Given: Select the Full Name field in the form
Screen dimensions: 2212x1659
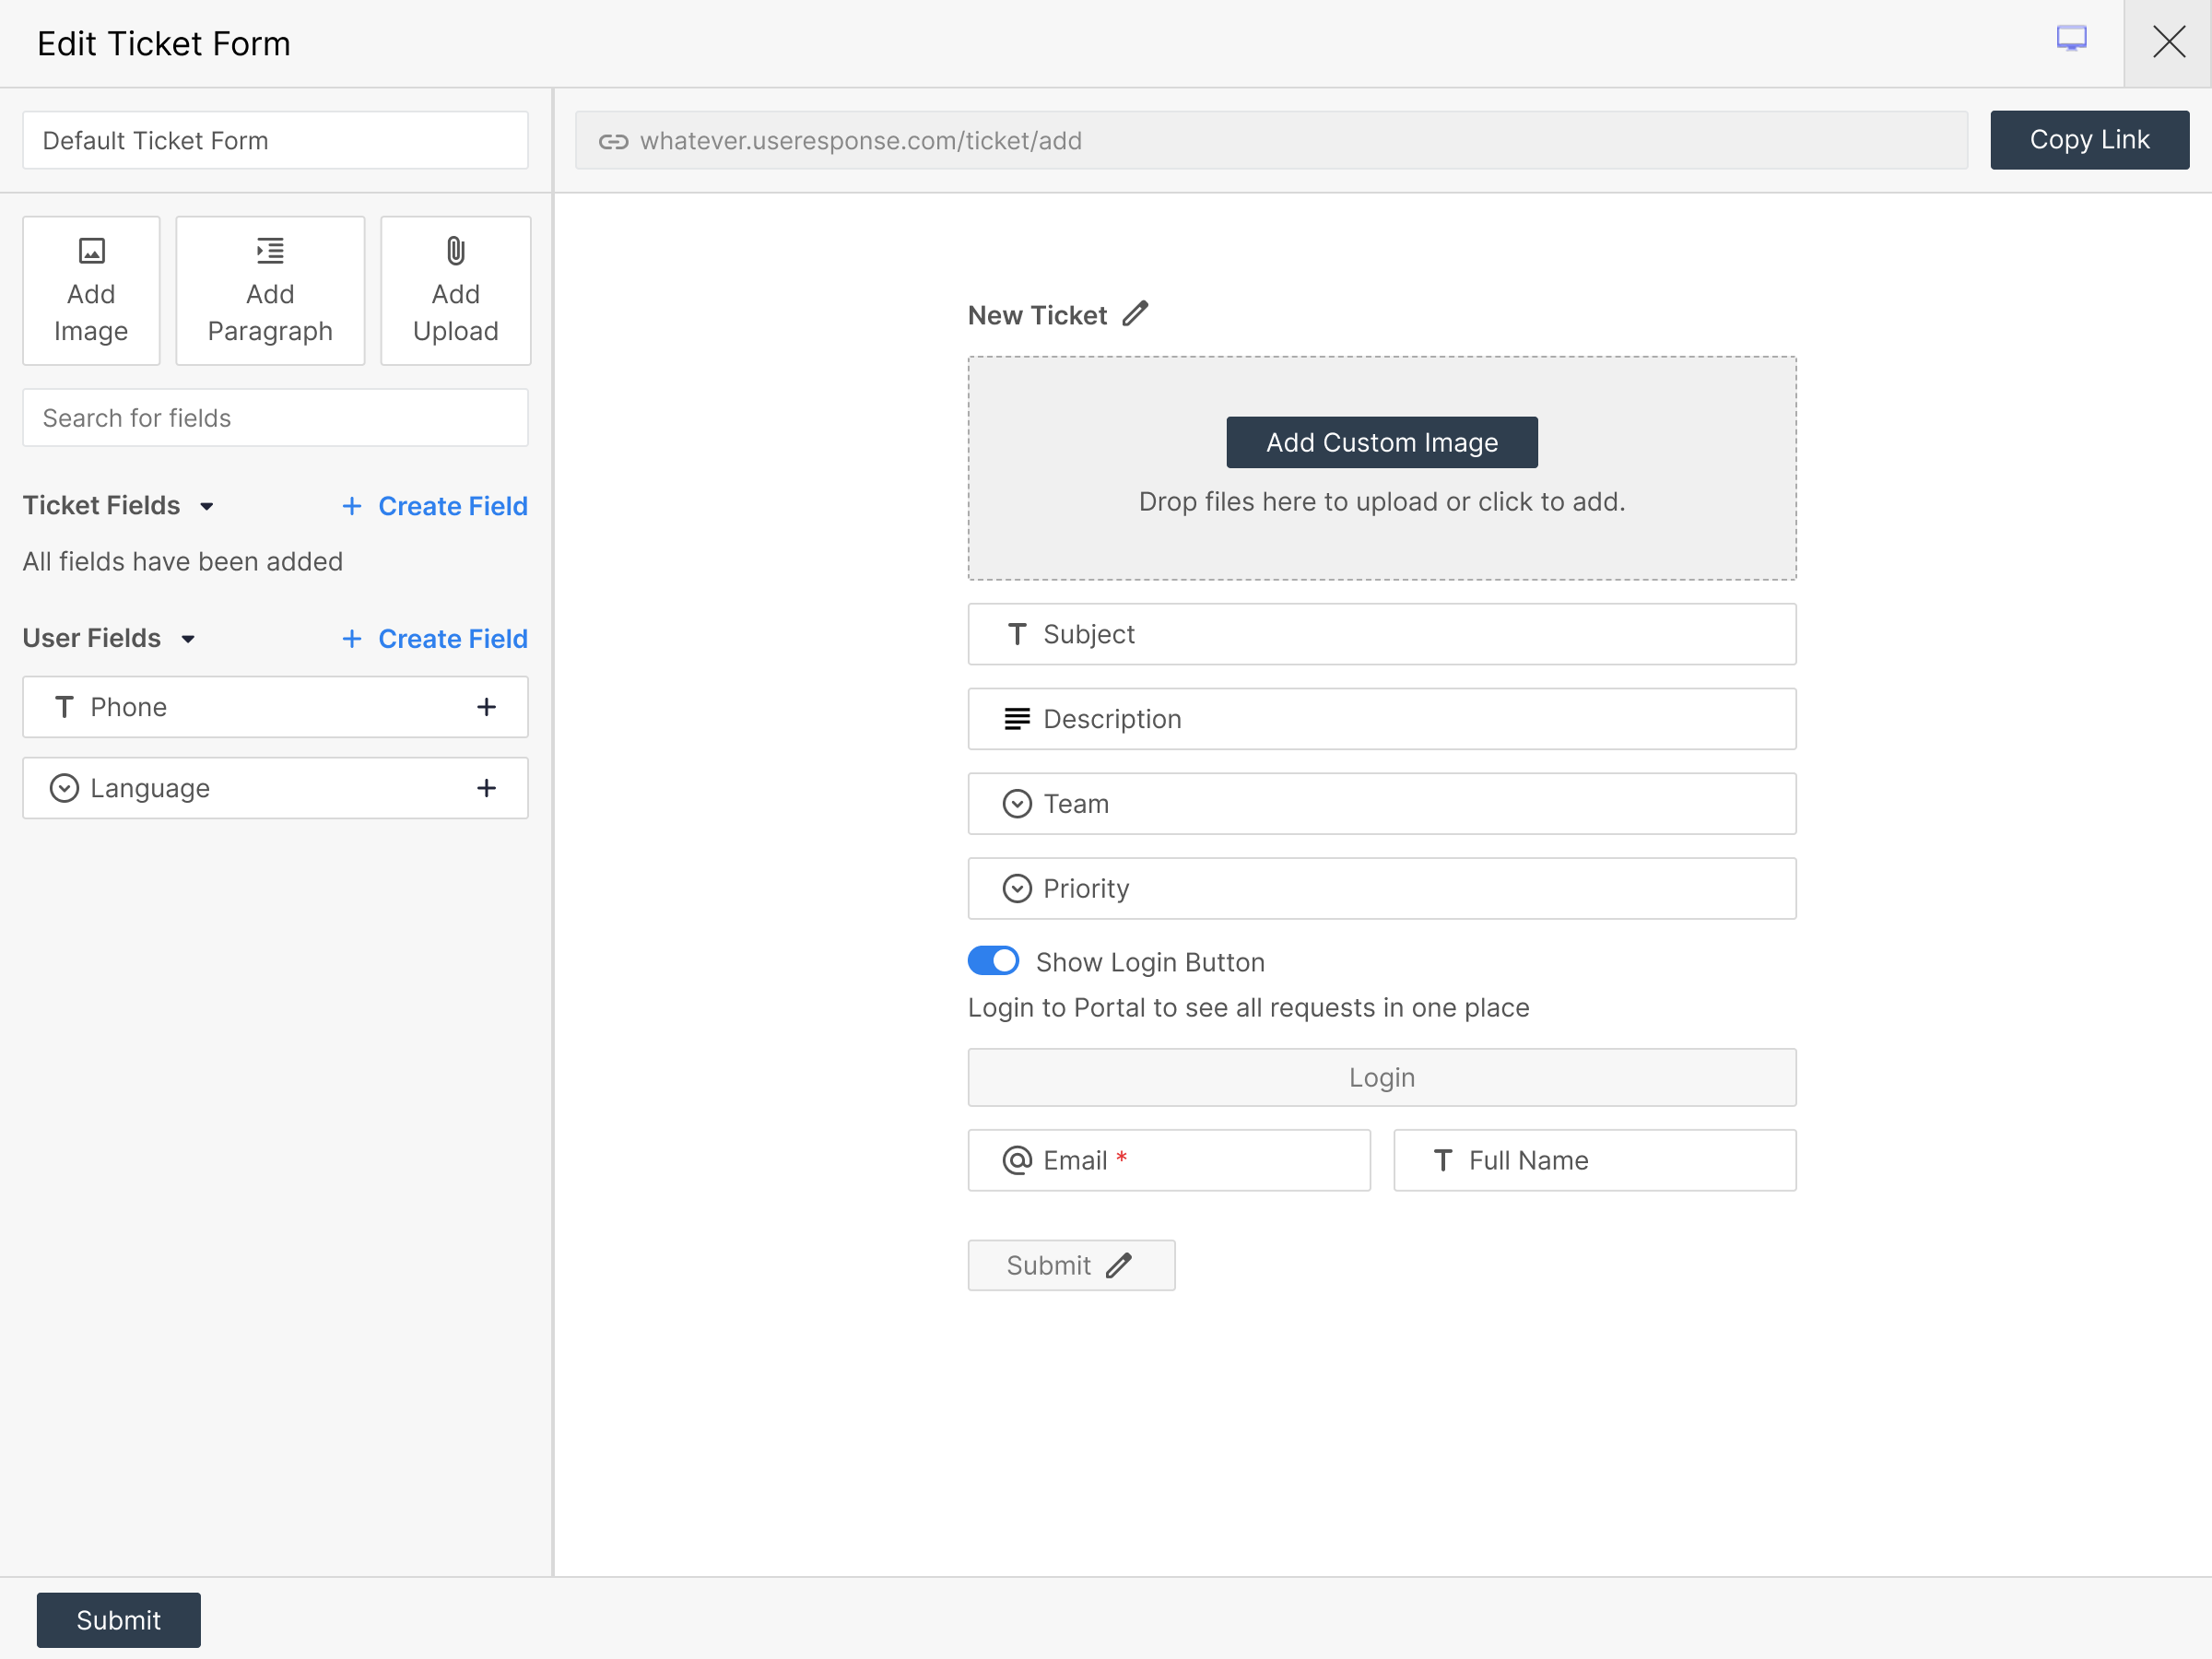Looking at the screenshot, I should pos(1595,1160).
